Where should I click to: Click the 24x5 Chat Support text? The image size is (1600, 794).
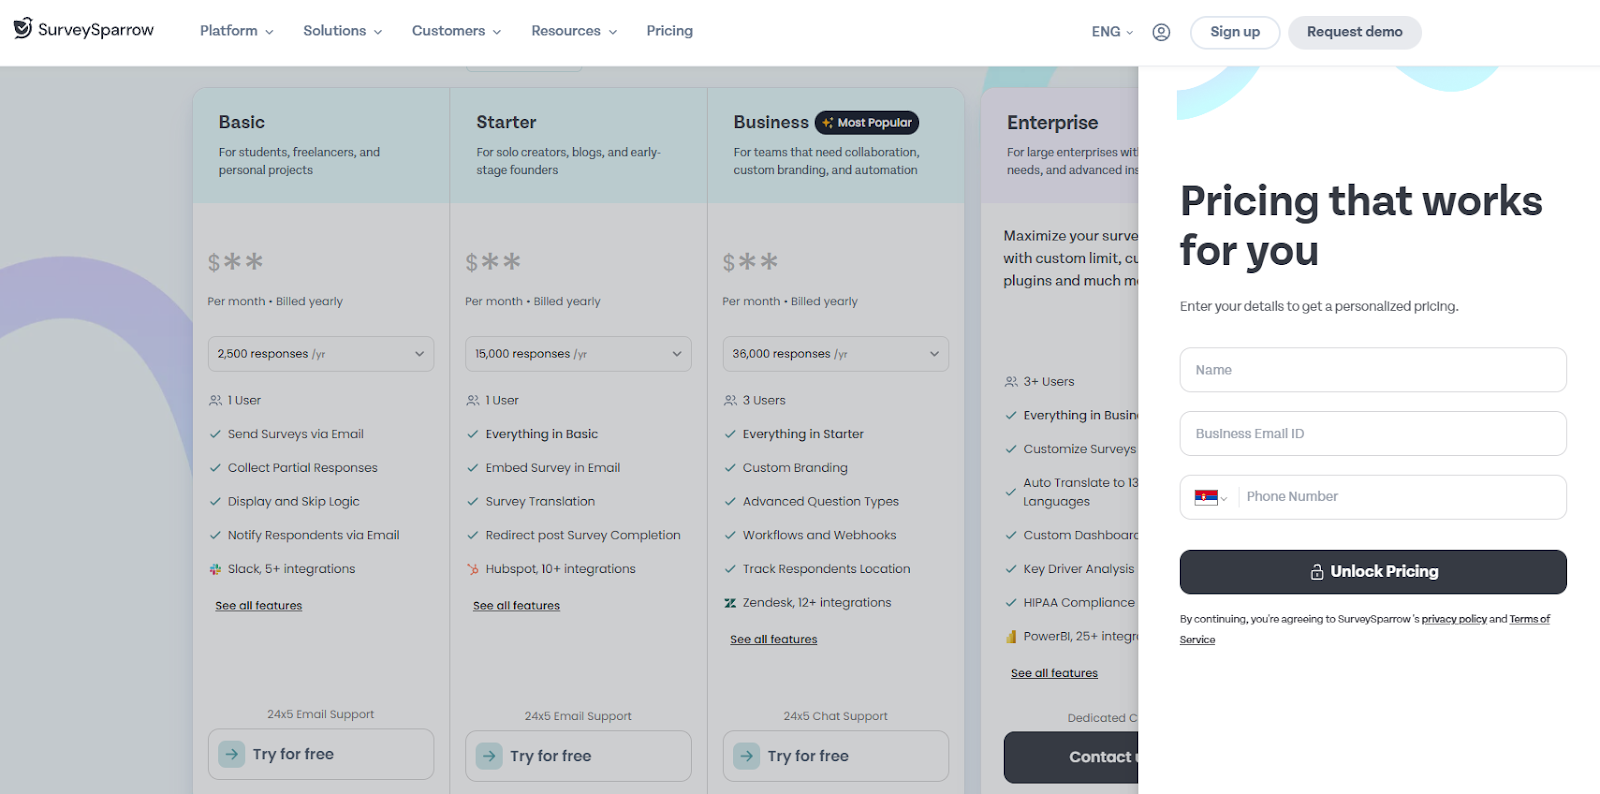pyautogui.click(x=835, y=716)
